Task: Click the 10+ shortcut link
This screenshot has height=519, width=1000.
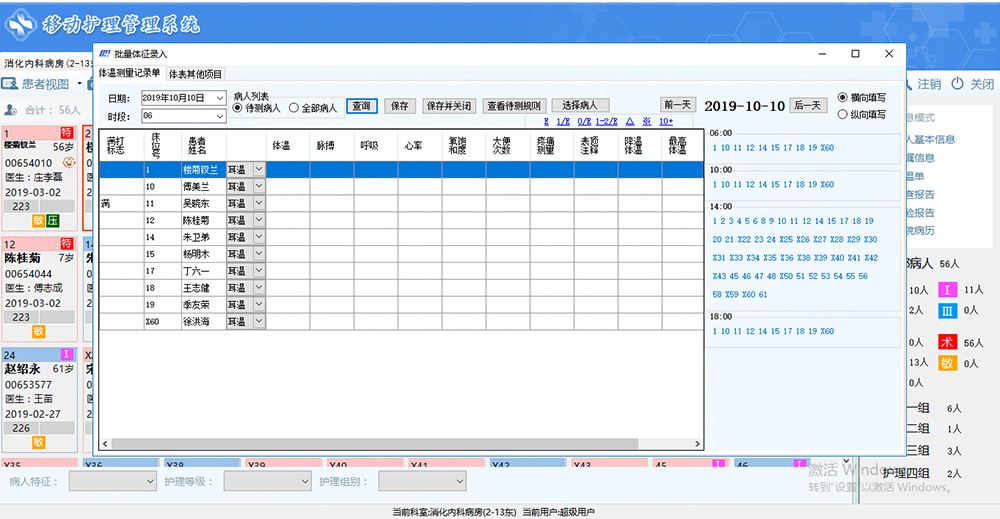Action: point(666,121)
